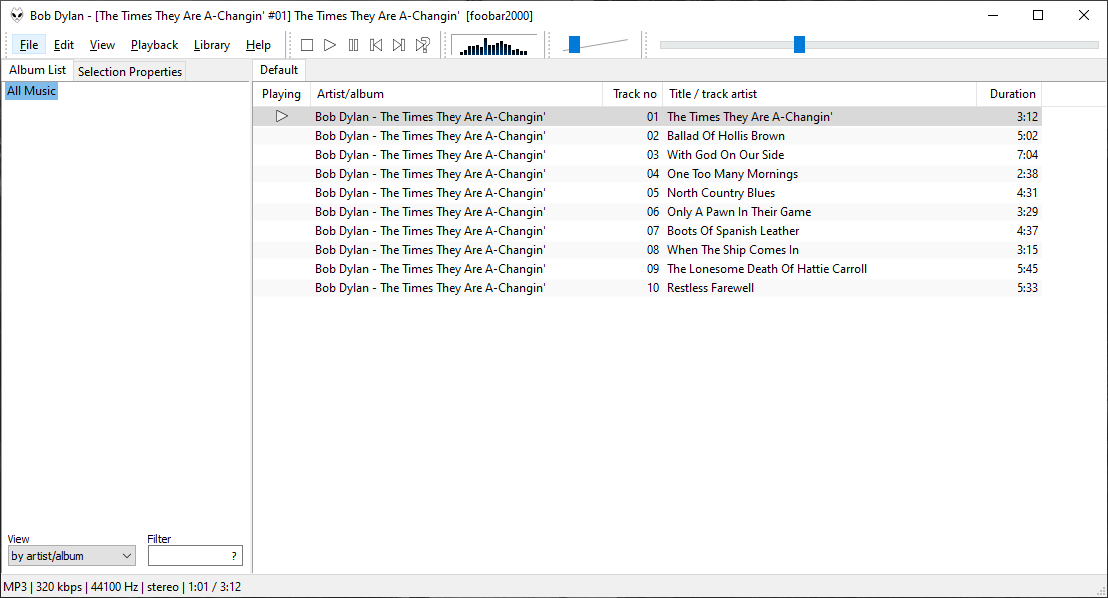This screenshot has width=1108, height=598.
Task: Click the Stop playback button
Action: click(x=307, y=45)
